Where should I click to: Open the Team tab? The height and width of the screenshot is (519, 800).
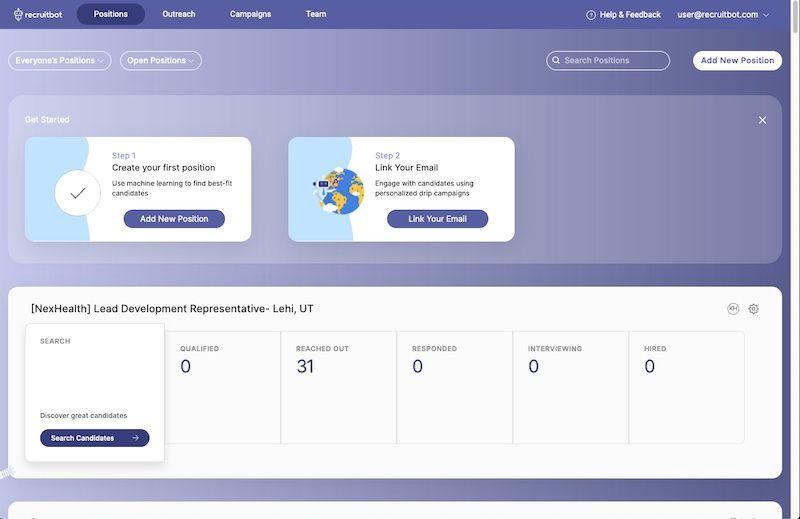coord(316,14)
